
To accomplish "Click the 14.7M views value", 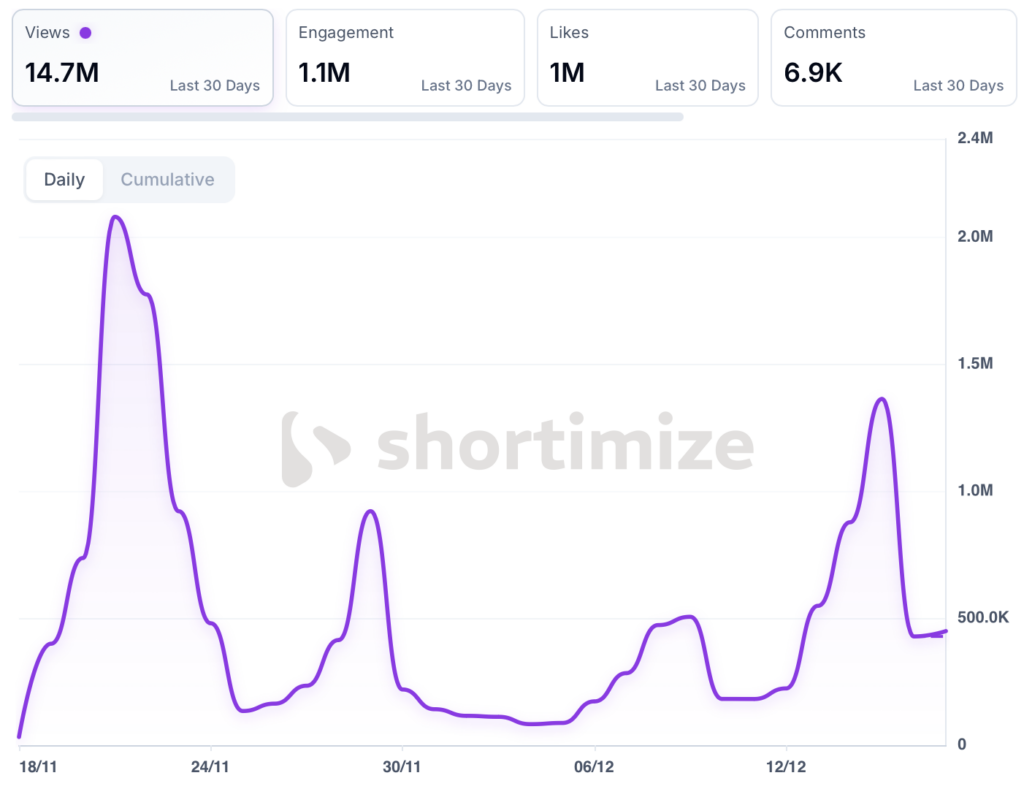I will tap(62, 73).
